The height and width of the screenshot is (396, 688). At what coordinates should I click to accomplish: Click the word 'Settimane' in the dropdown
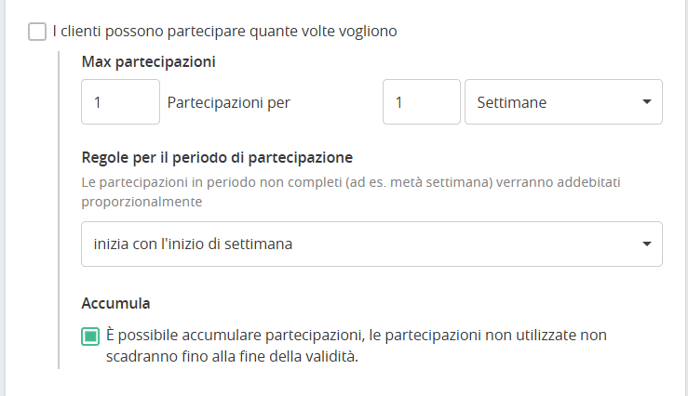pos(512,103)
